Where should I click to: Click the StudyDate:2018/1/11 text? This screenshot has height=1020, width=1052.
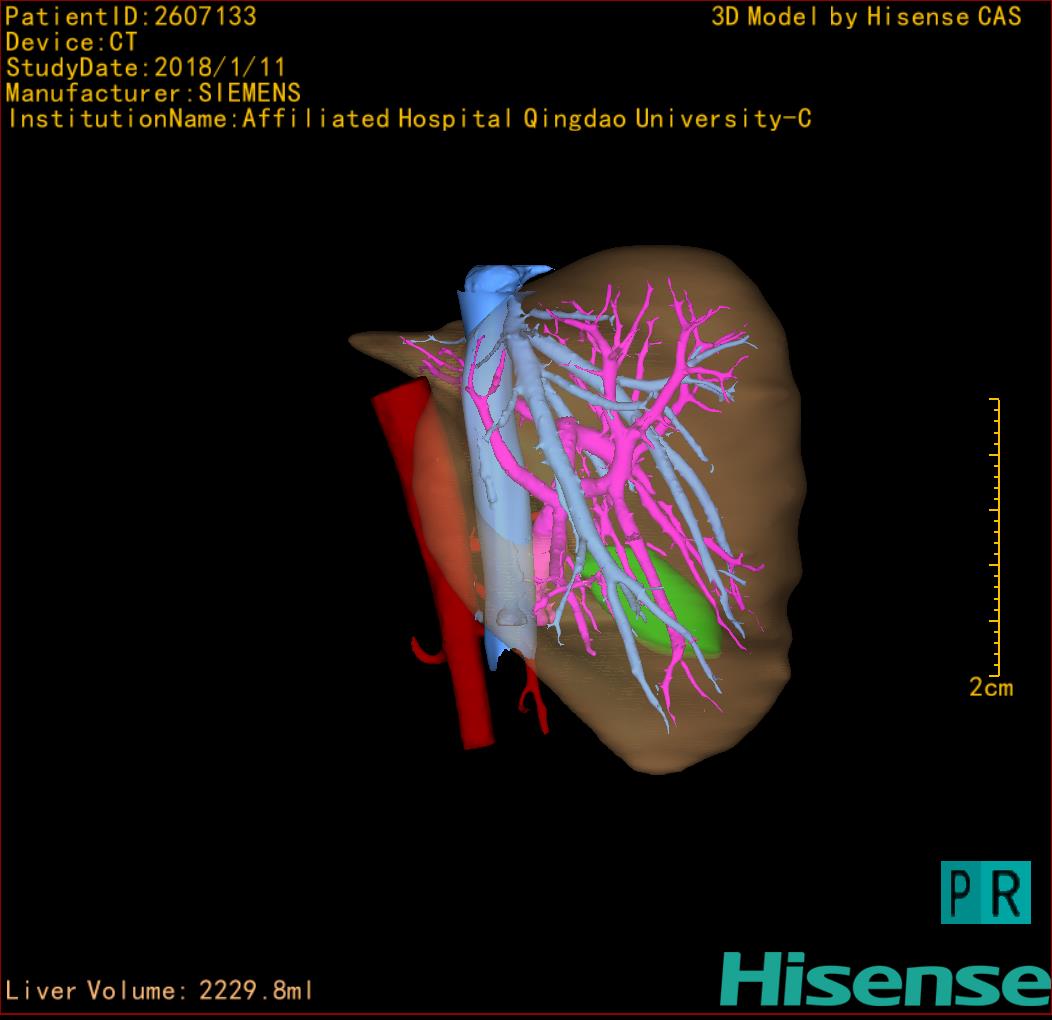tap(146, 68)
